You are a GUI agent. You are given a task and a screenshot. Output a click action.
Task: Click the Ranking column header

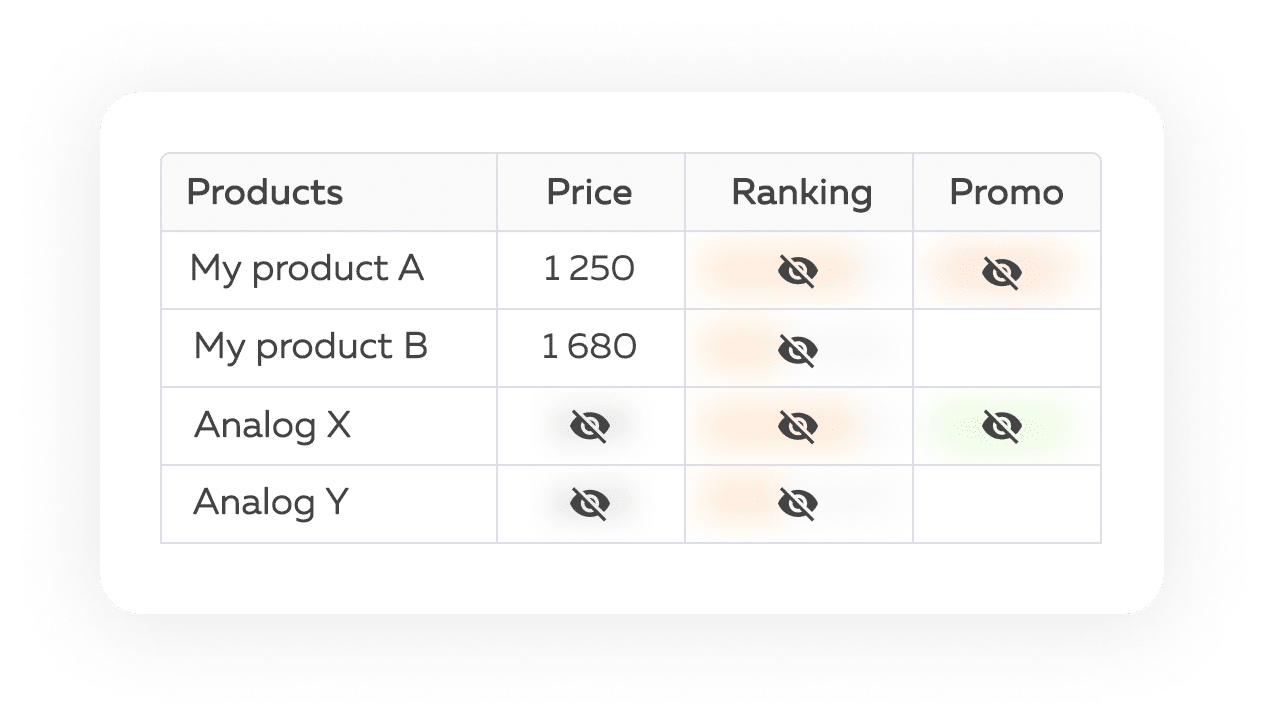[801, 192]
